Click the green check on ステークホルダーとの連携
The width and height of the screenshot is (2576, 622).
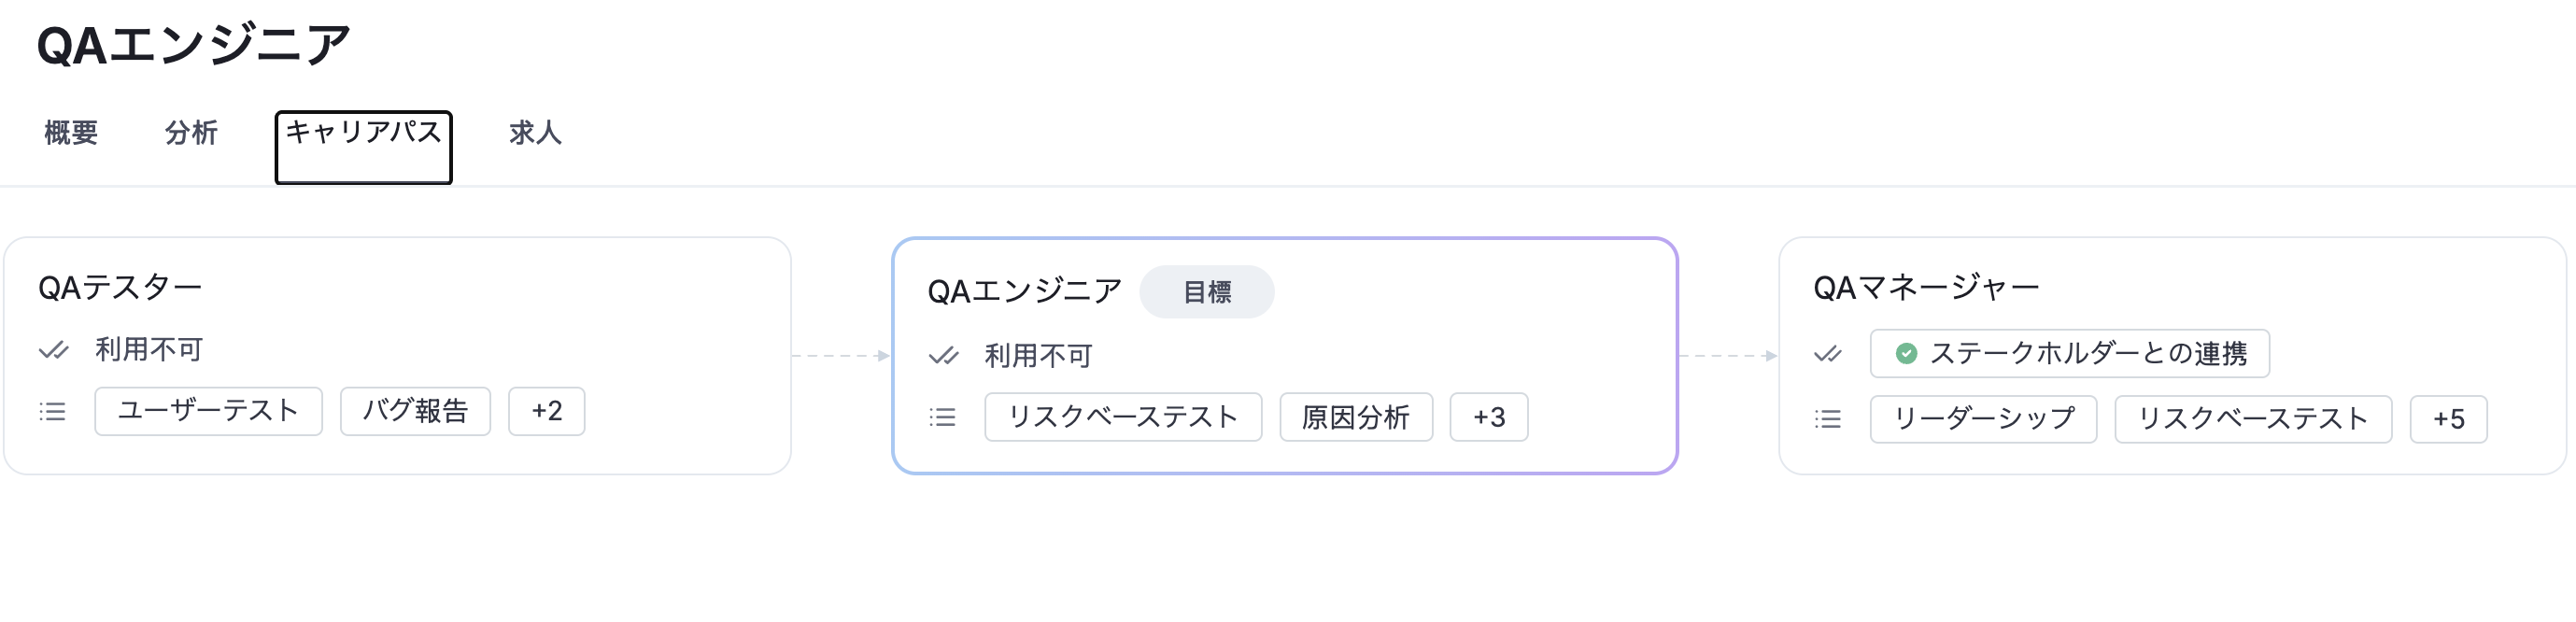[x=1906, y=353]
